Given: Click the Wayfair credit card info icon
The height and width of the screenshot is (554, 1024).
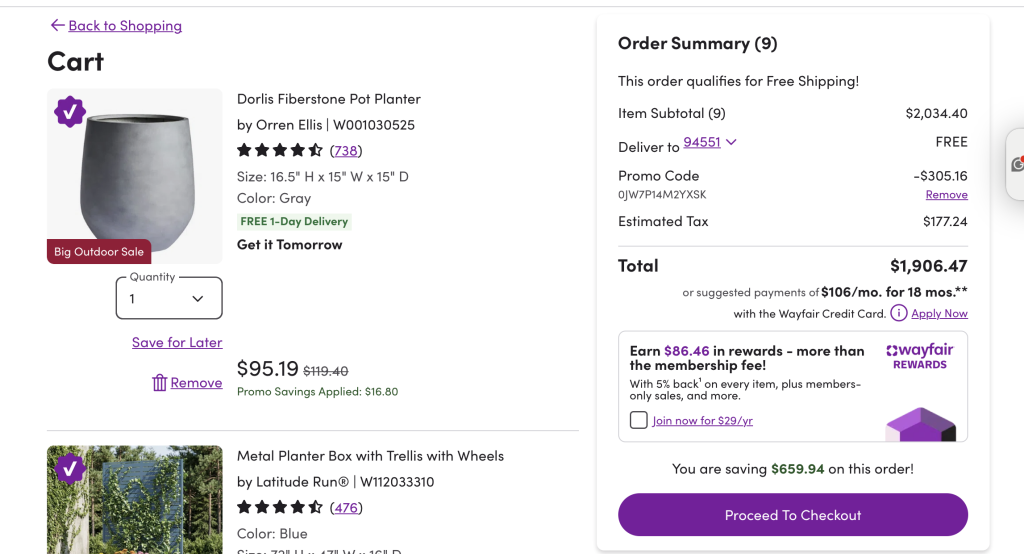Looking at the screenshot, I should tap(899, 313).
